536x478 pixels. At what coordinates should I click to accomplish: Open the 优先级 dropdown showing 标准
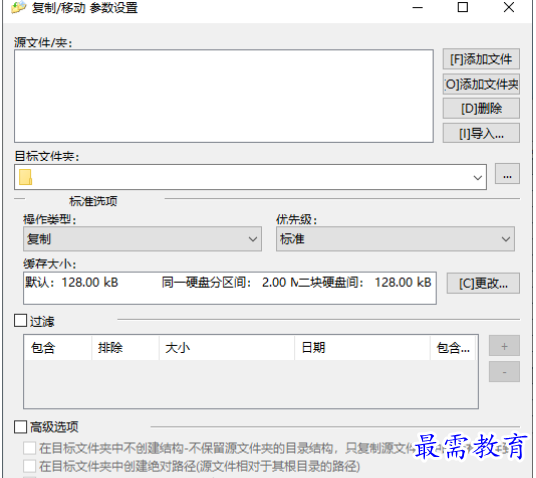coord(395,239)
